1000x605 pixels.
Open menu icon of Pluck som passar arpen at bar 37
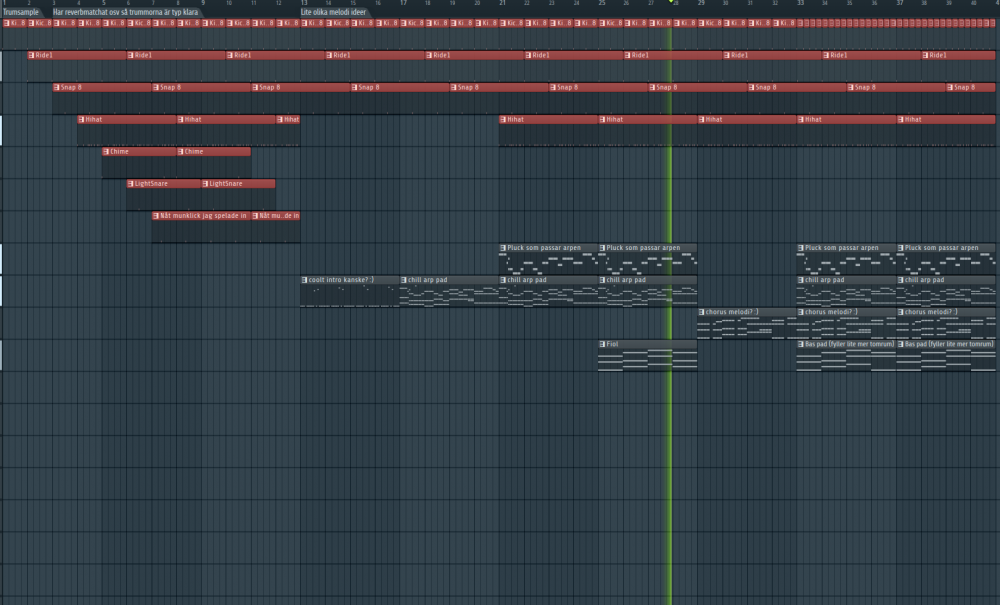click(901, 248)
